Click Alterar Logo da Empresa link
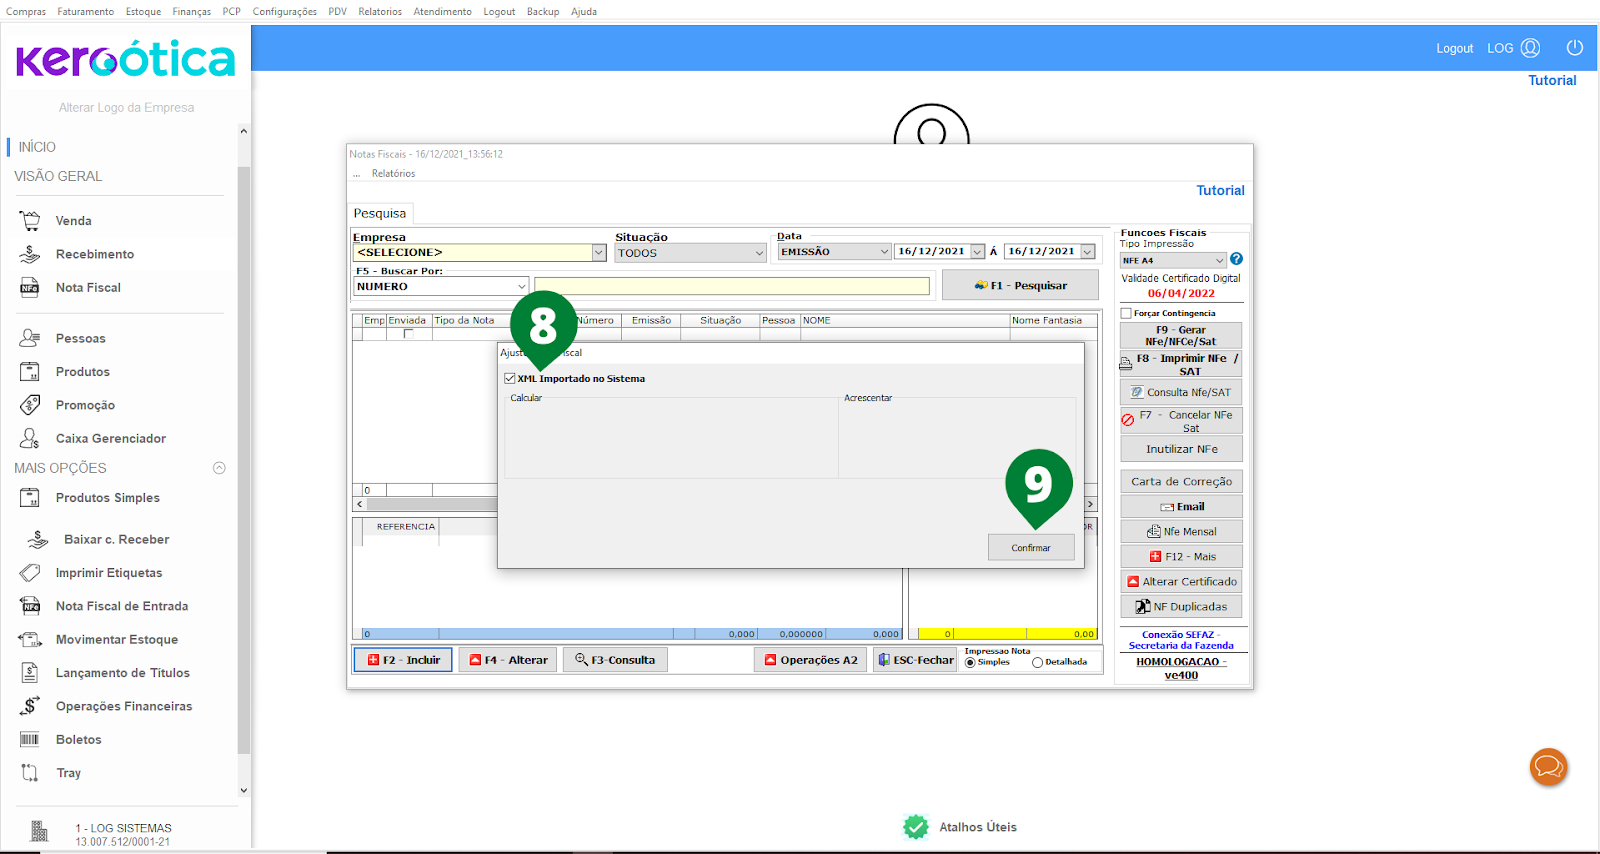Screen dimensions: 1600x854 (x=126, y=108)
